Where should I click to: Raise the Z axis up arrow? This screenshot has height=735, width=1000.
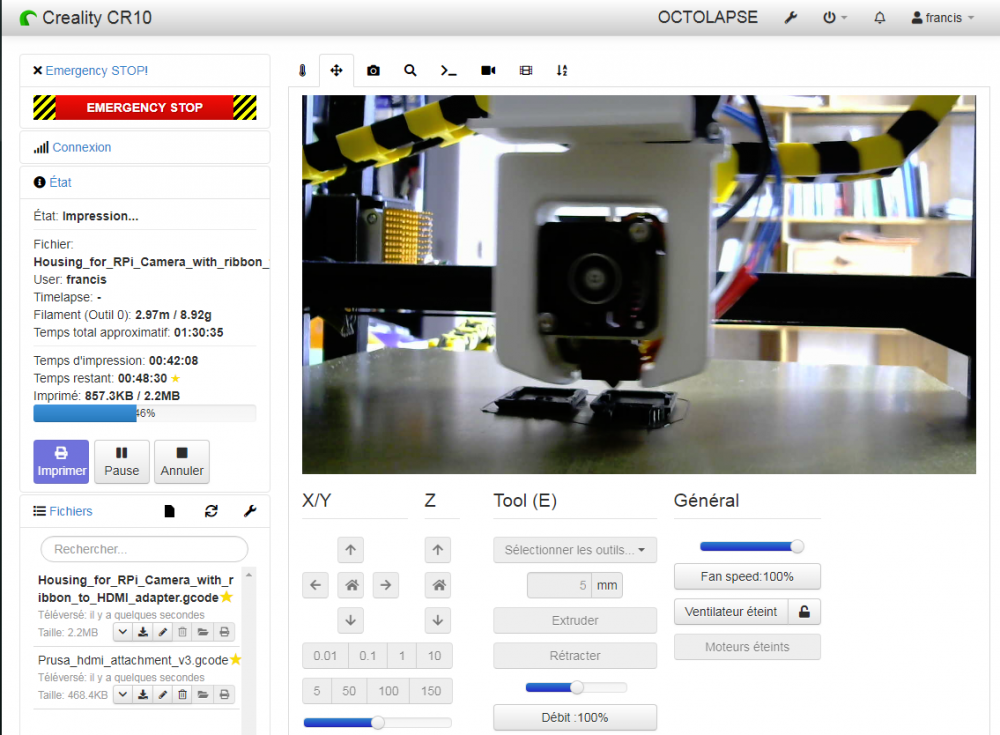pyautogui.click(x=438, y=550)
